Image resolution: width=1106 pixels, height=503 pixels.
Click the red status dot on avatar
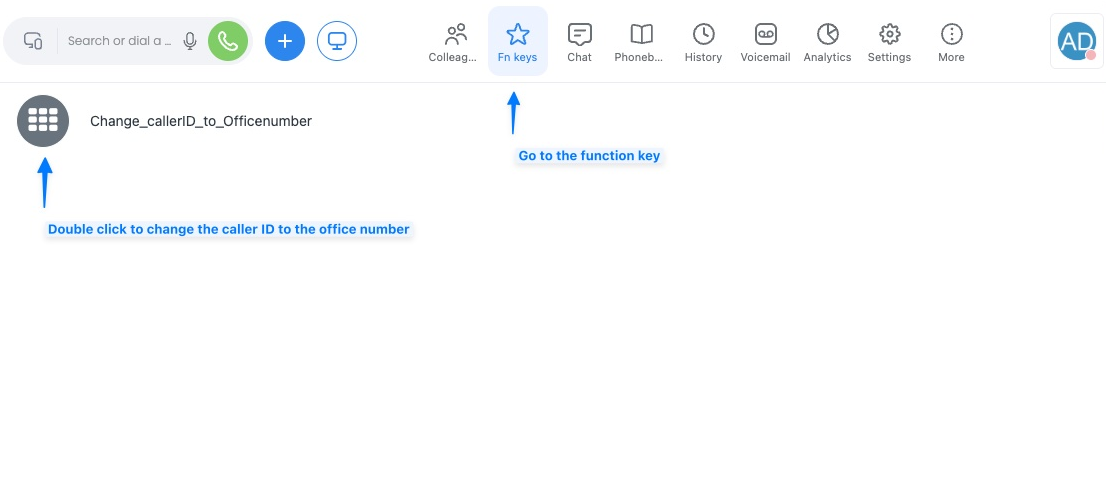pyautogui.click(x=1091, y=55)
